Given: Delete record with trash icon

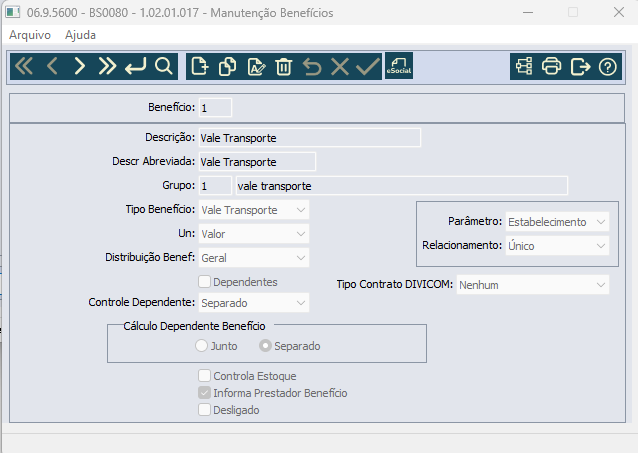Looking at the screenshot, I should [284, 66].
